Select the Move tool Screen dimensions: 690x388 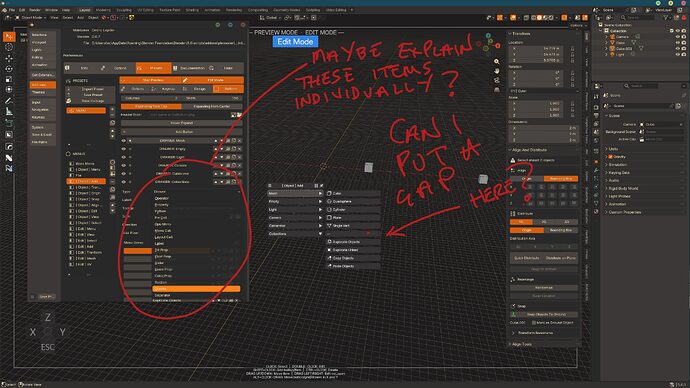pos(9,58)
